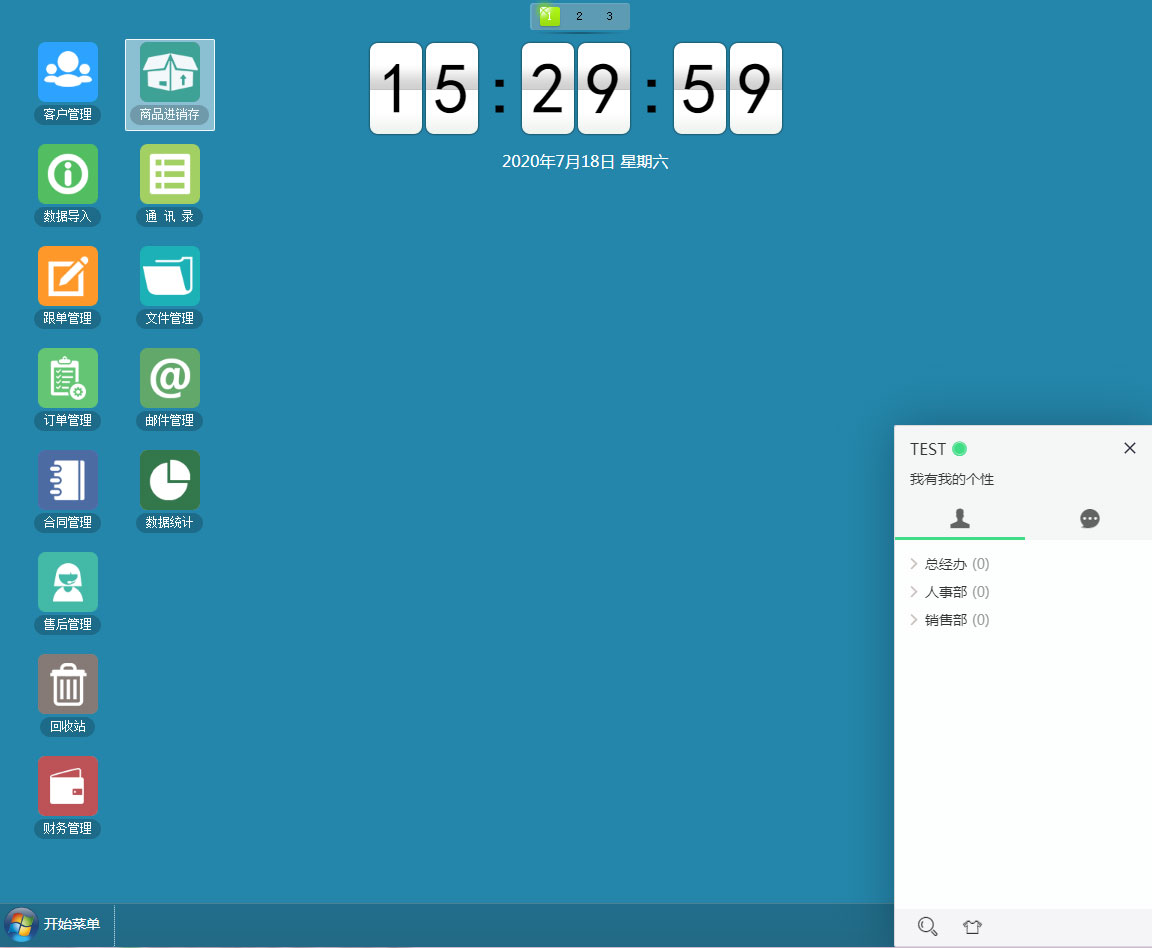Open the 回收站 recycle bin icon
Screen dimensions: 1152x948
pyautogui.click(x=68, y=684)
